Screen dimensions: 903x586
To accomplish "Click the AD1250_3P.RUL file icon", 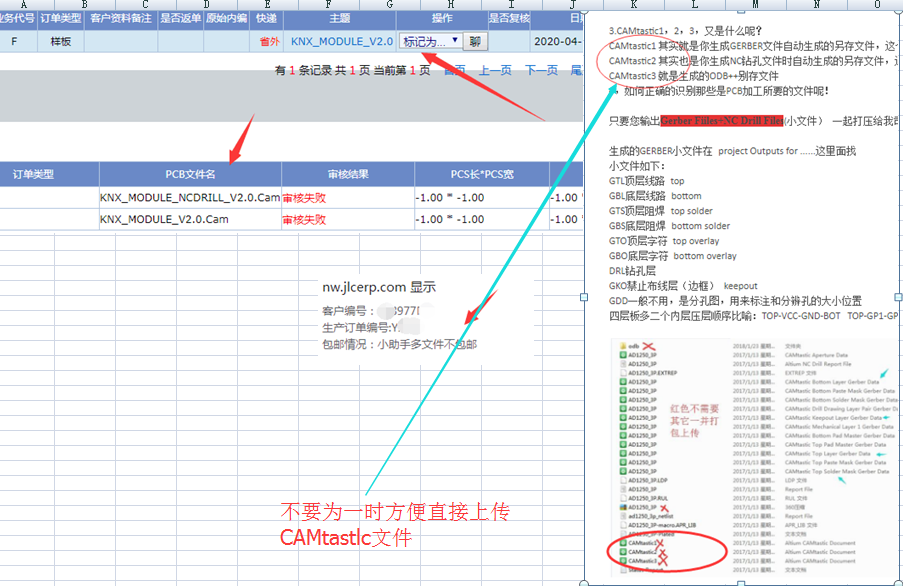I will pyautogui.click(x=622, y=496).
